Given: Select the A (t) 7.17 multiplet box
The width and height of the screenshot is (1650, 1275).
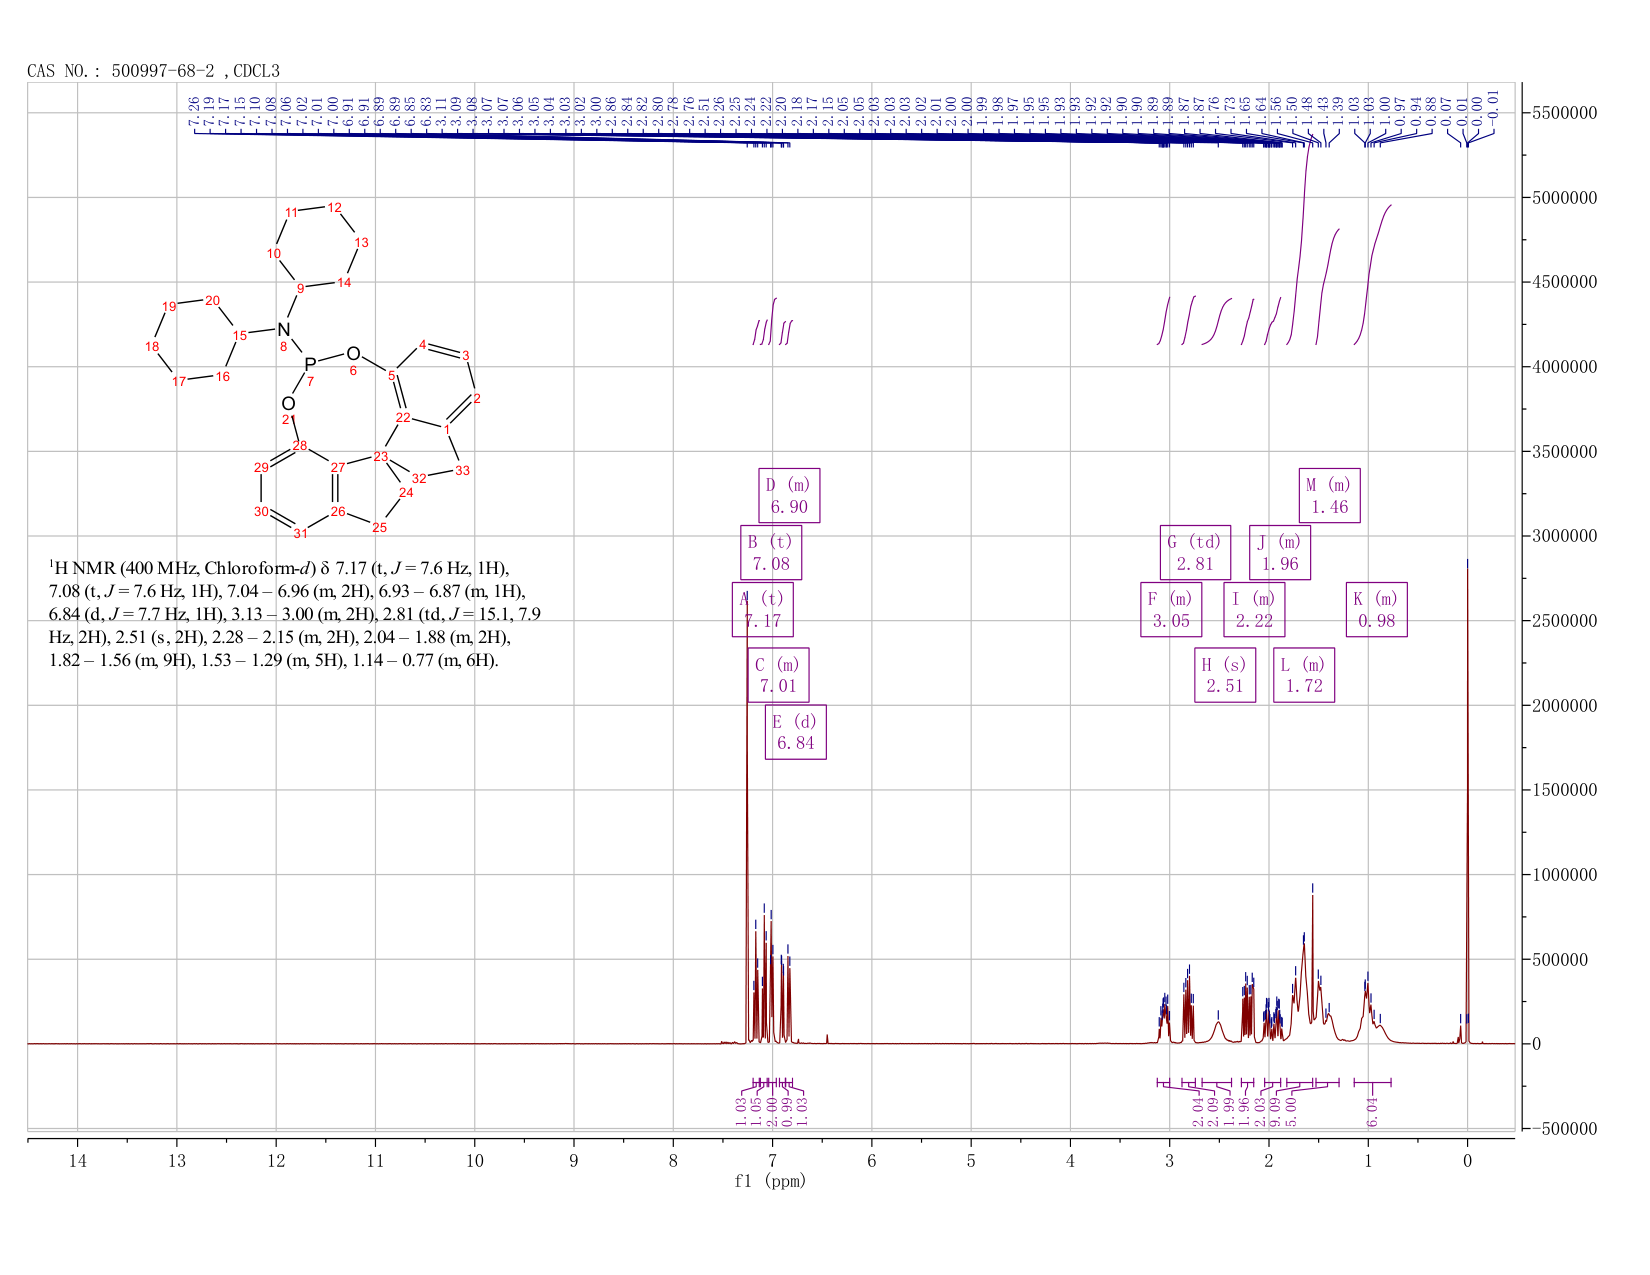Looking at the screenshot, I should tap(763, 610).
